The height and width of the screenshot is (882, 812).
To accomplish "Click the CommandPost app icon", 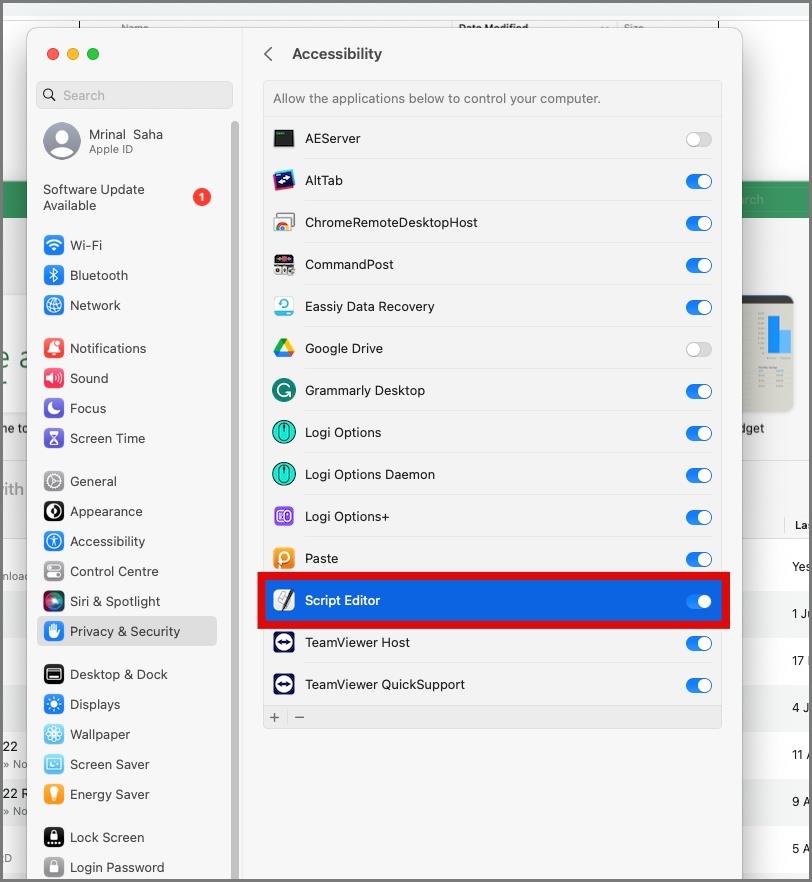I will (x=284, y=264).
